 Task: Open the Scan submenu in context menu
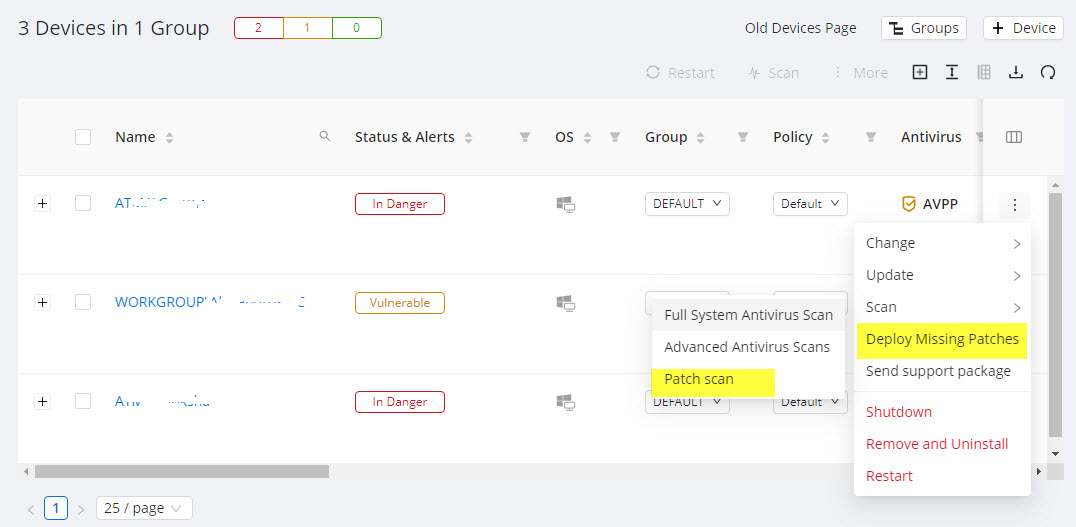click(x=942, y=307)
